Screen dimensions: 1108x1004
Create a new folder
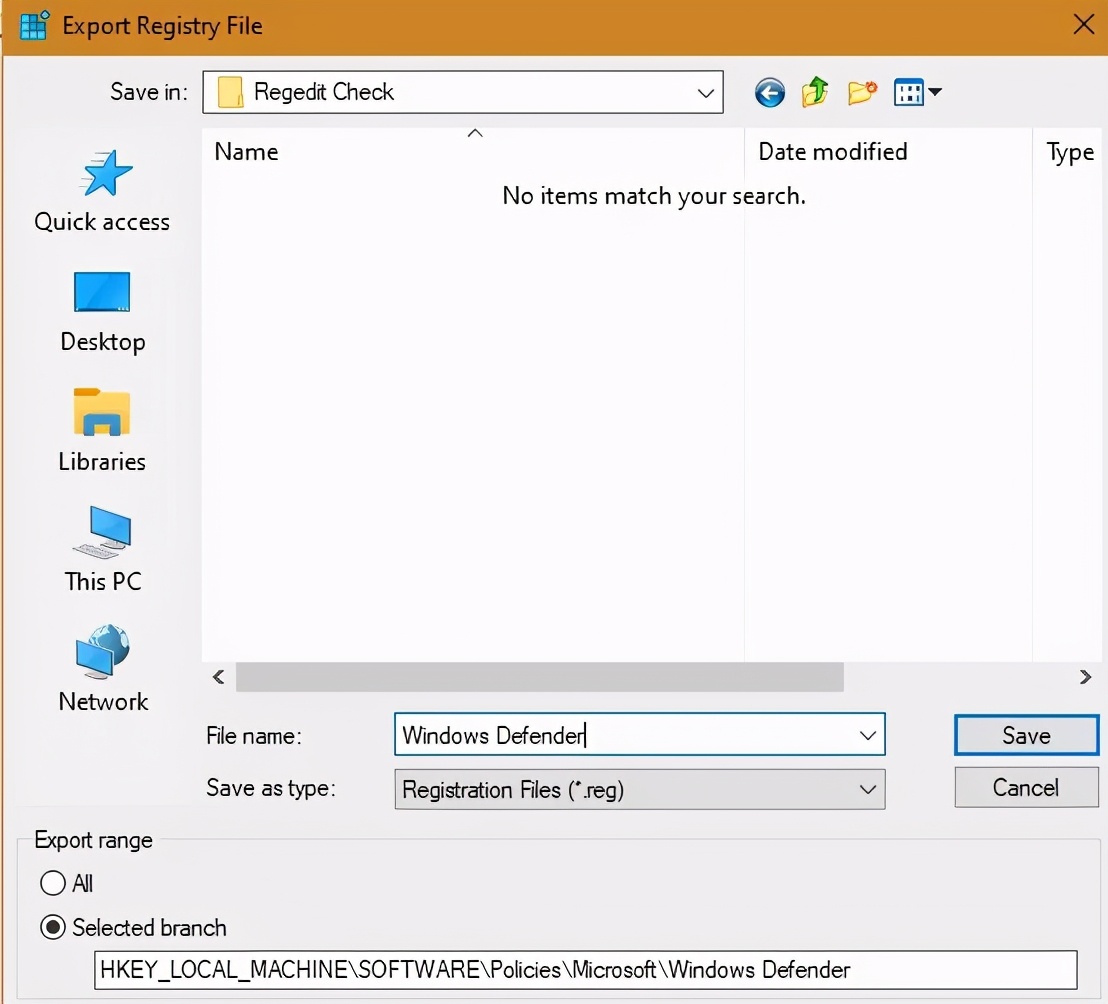(861, 93)
